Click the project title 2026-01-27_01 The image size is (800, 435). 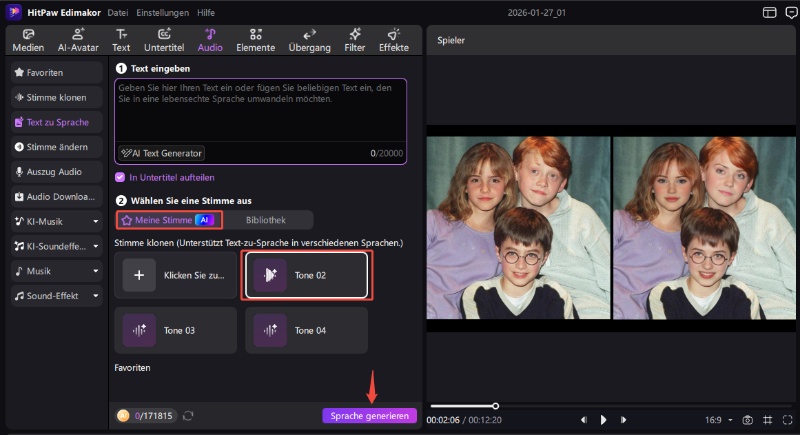(537, 13)
